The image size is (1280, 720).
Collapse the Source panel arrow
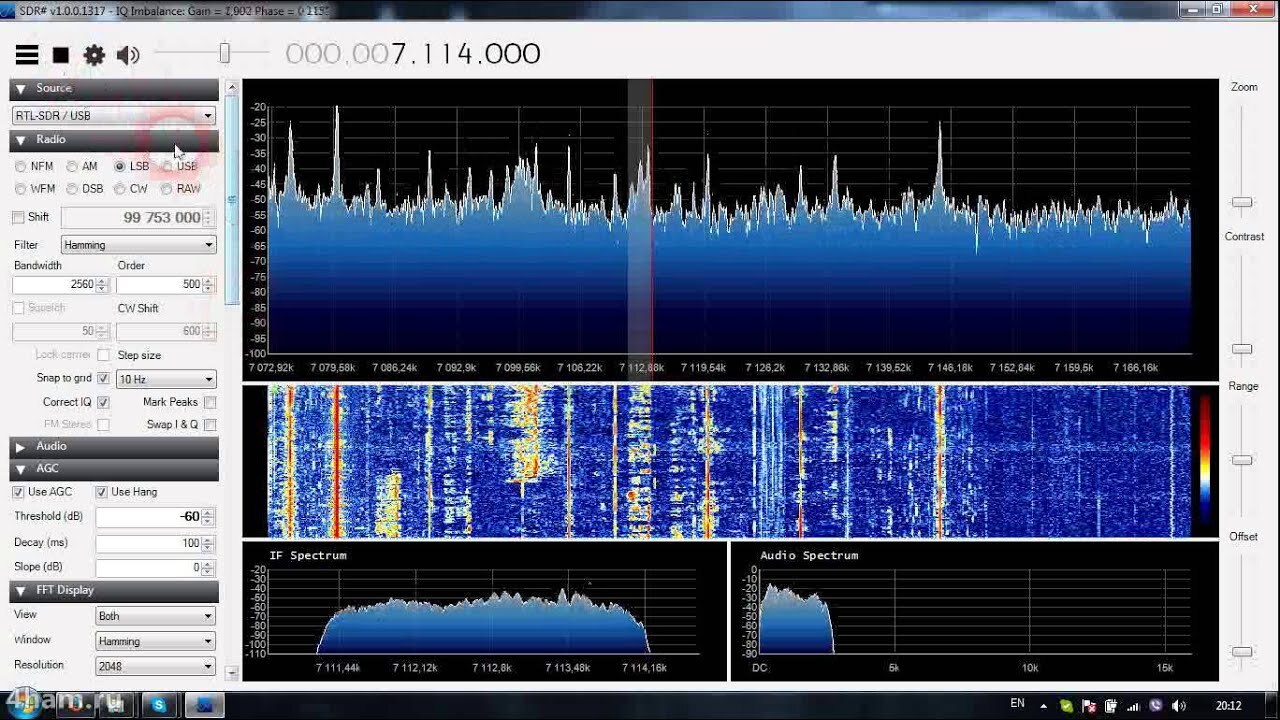[x=20, y=89]
